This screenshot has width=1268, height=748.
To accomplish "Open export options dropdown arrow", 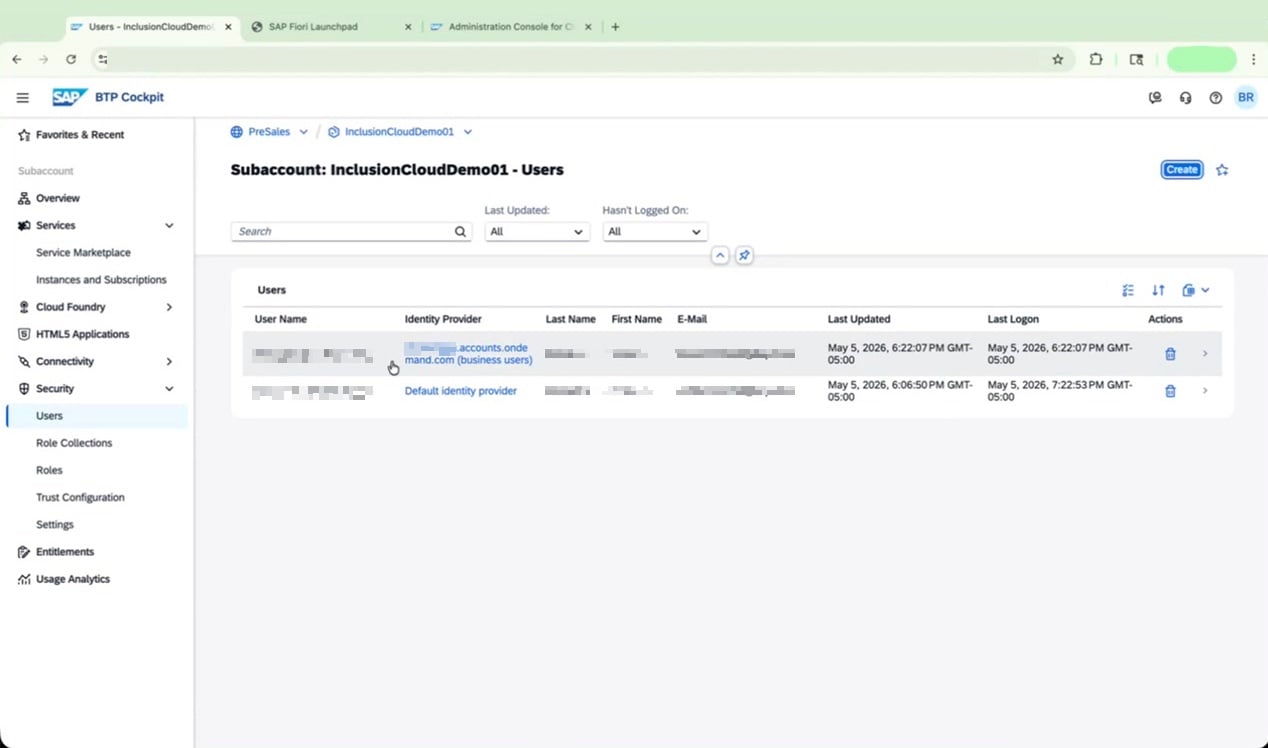I will [x=1205, y=290].
